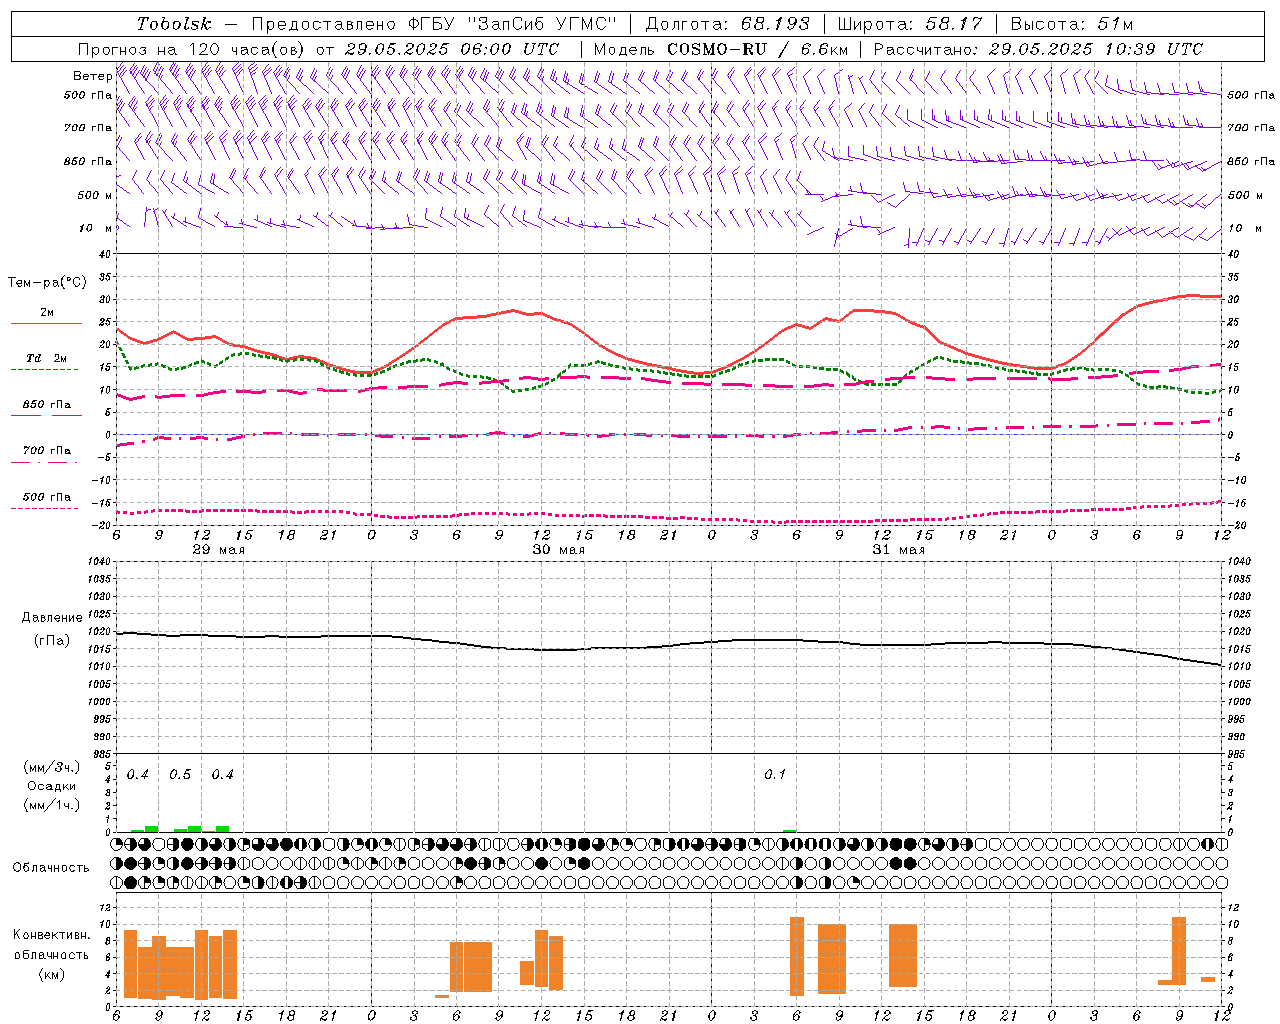Click the Тем-ра(°C) temperature axis title
Image resolution: width=1280 pixels, height=1024 pixels.
tap(47, 283)
